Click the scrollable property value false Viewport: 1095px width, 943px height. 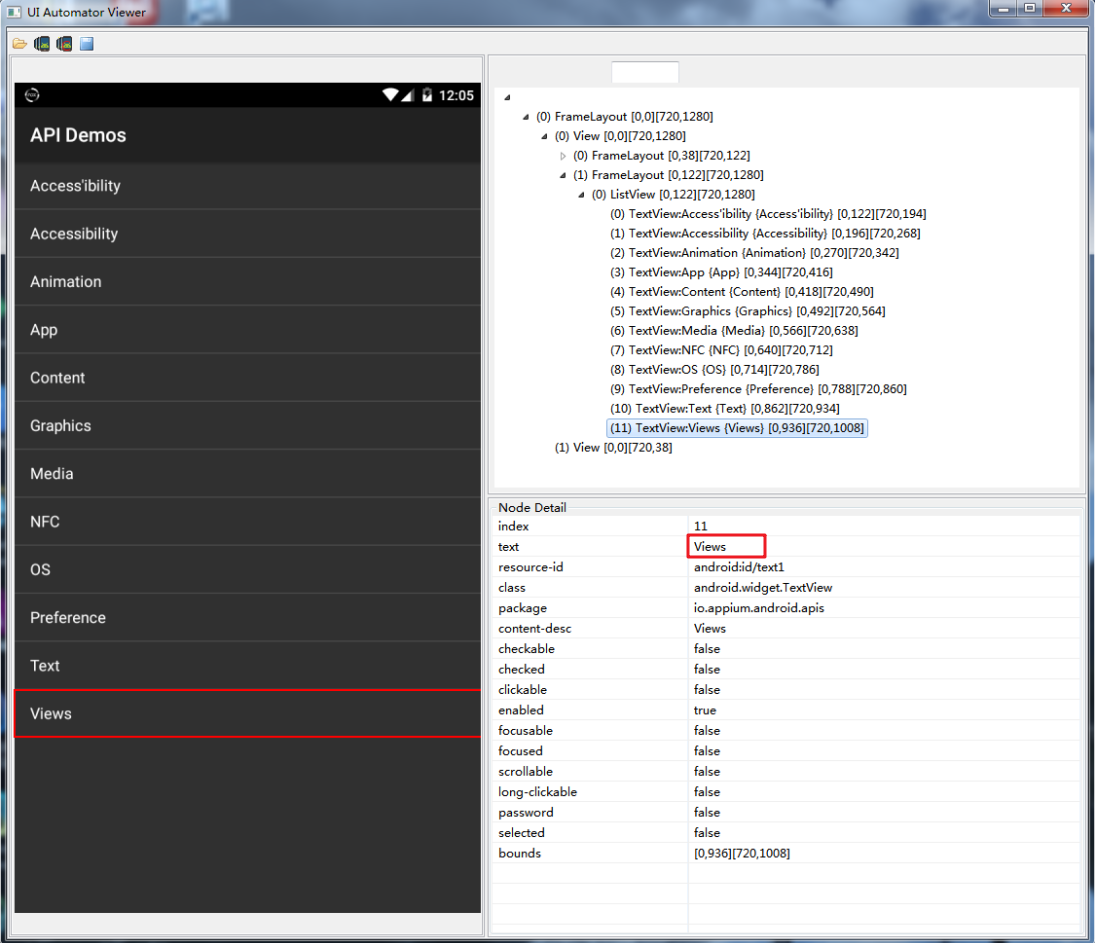[707, 772]
